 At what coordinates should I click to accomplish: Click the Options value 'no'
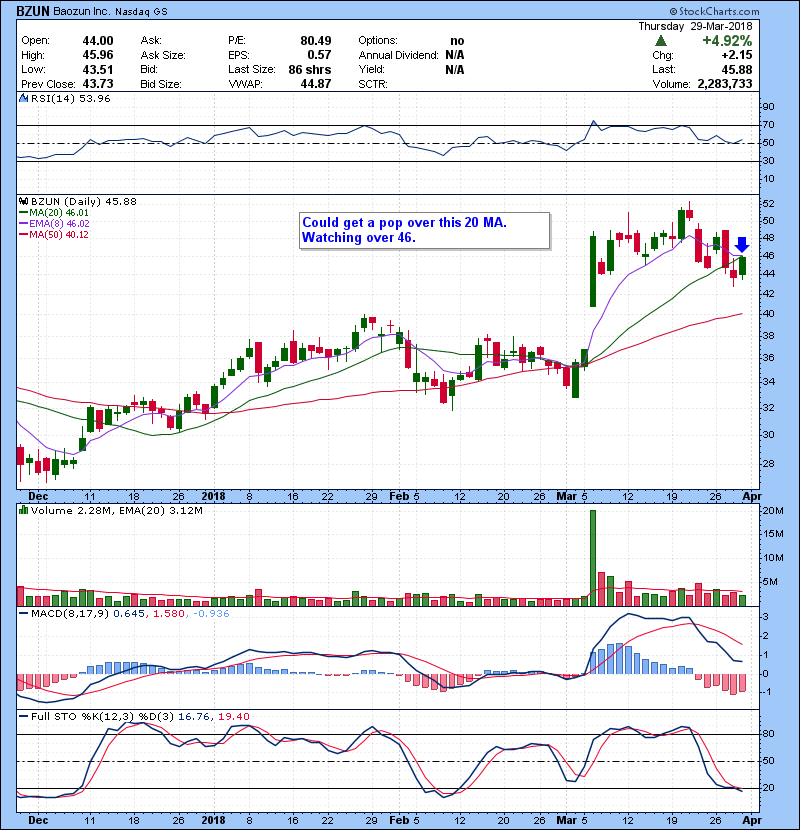point(457,41)
